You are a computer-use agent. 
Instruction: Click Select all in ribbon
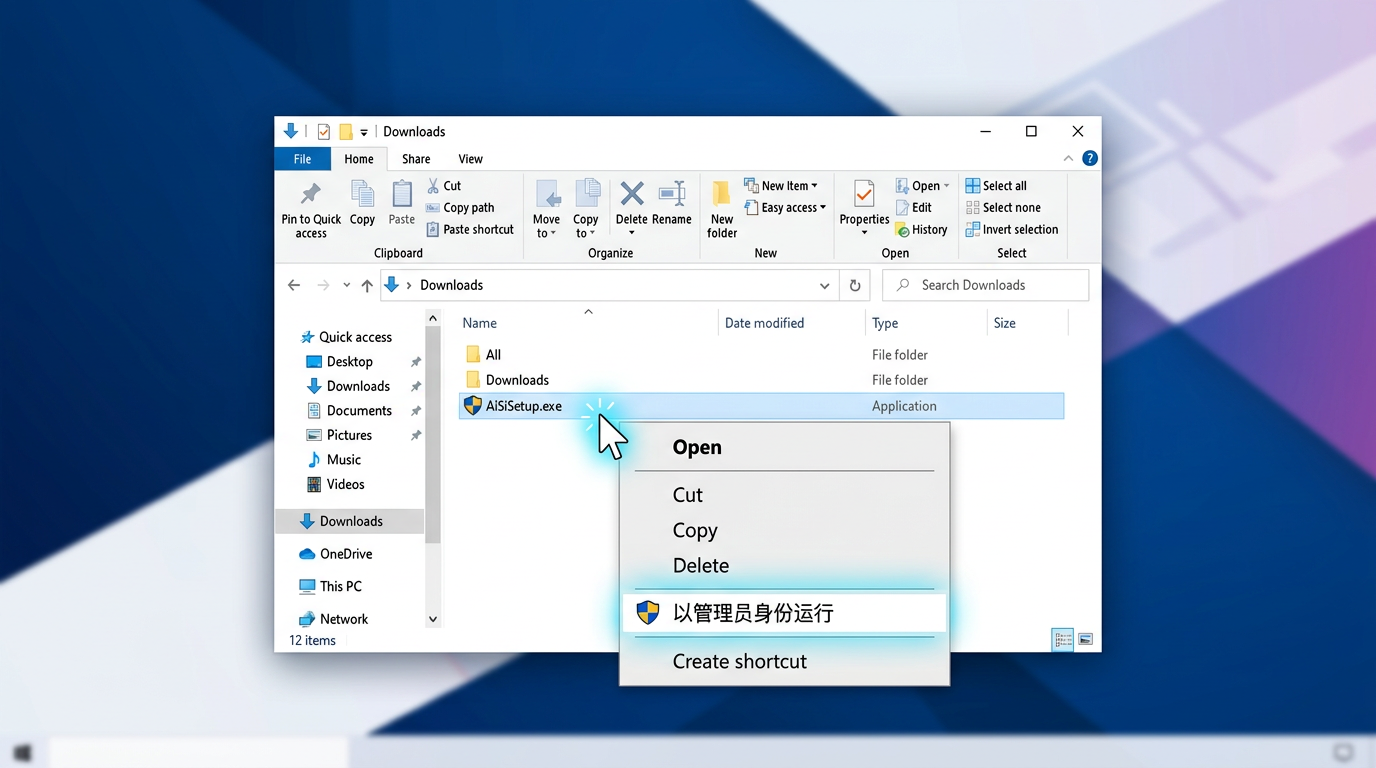(x=996, y=186)
